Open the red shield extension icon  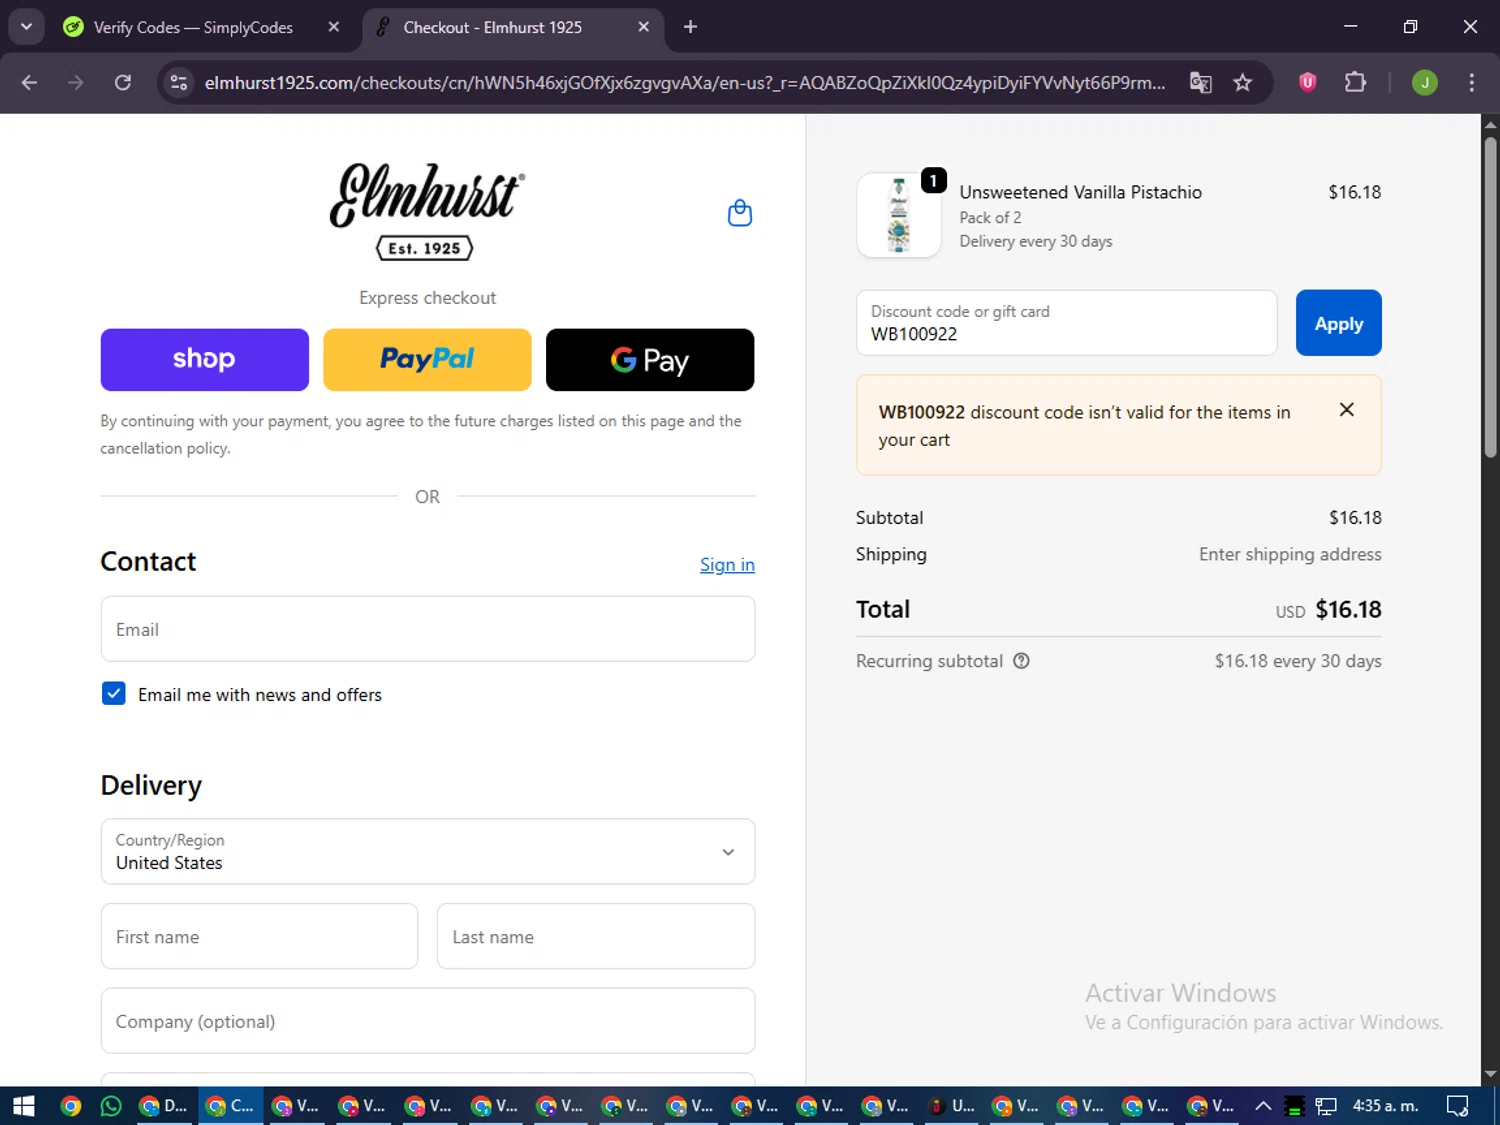1307,83
